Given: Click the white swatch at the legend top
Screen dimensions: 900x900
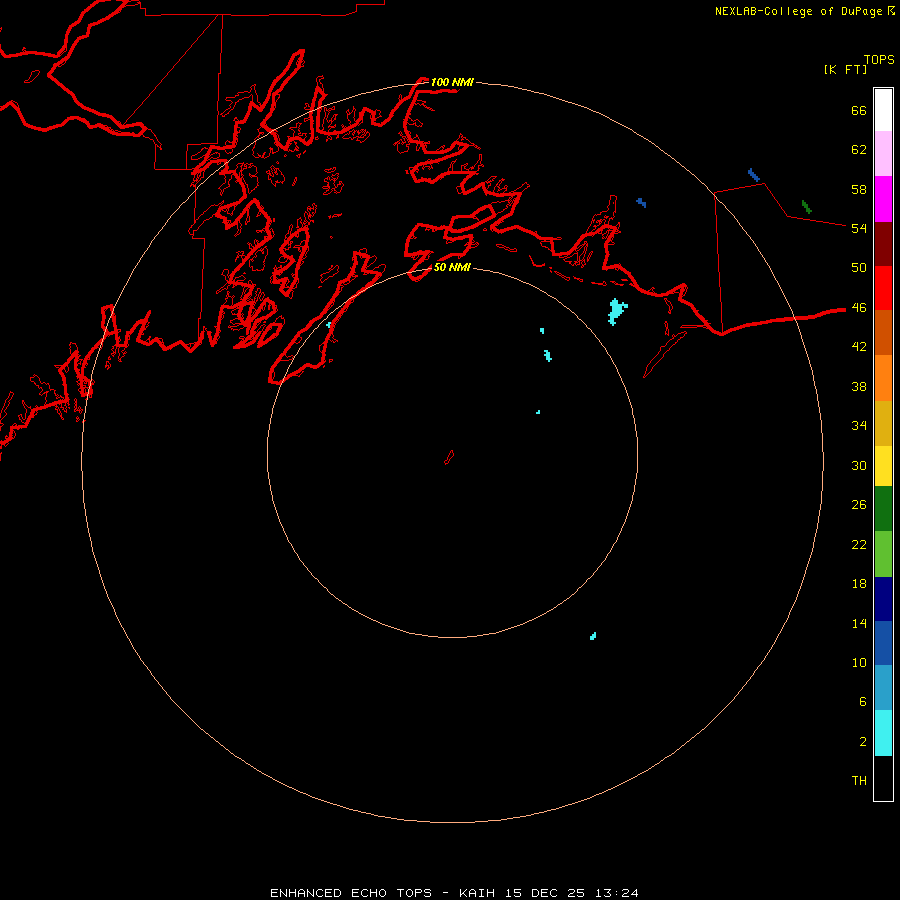Looking at the screenshot, I should (x=883, y=110).
